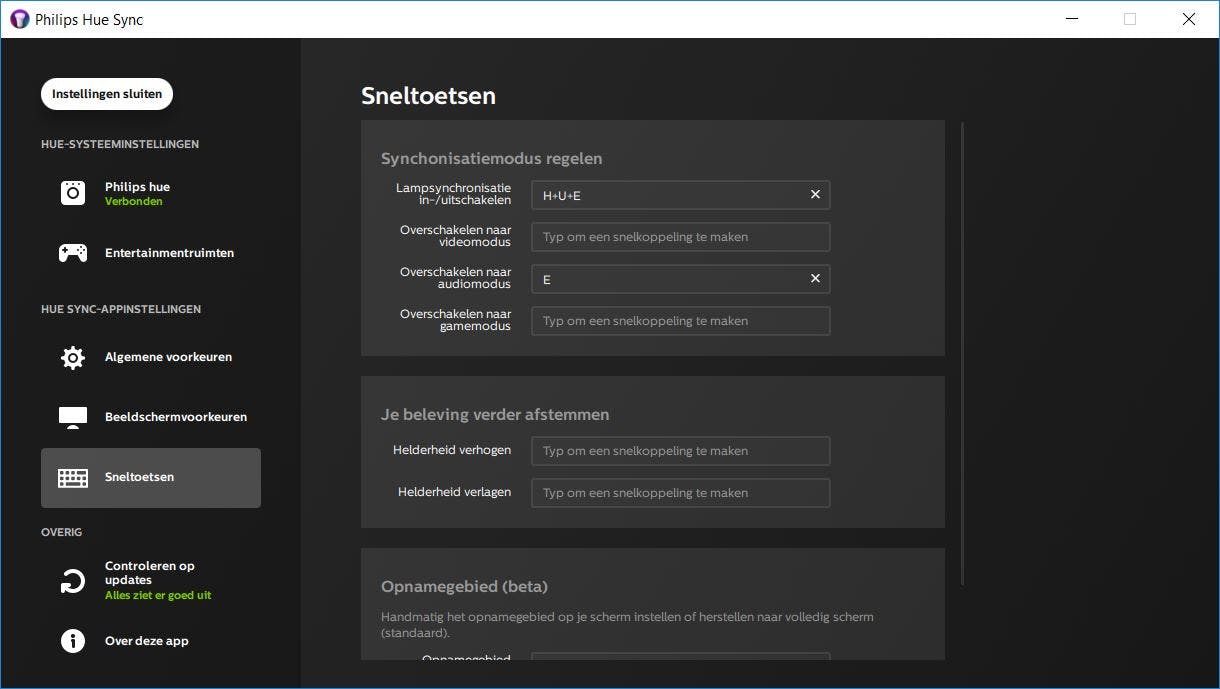Click the Controleren op updates refresh icon
This screenshot has height=689, width=1220.
coord(73,580)
